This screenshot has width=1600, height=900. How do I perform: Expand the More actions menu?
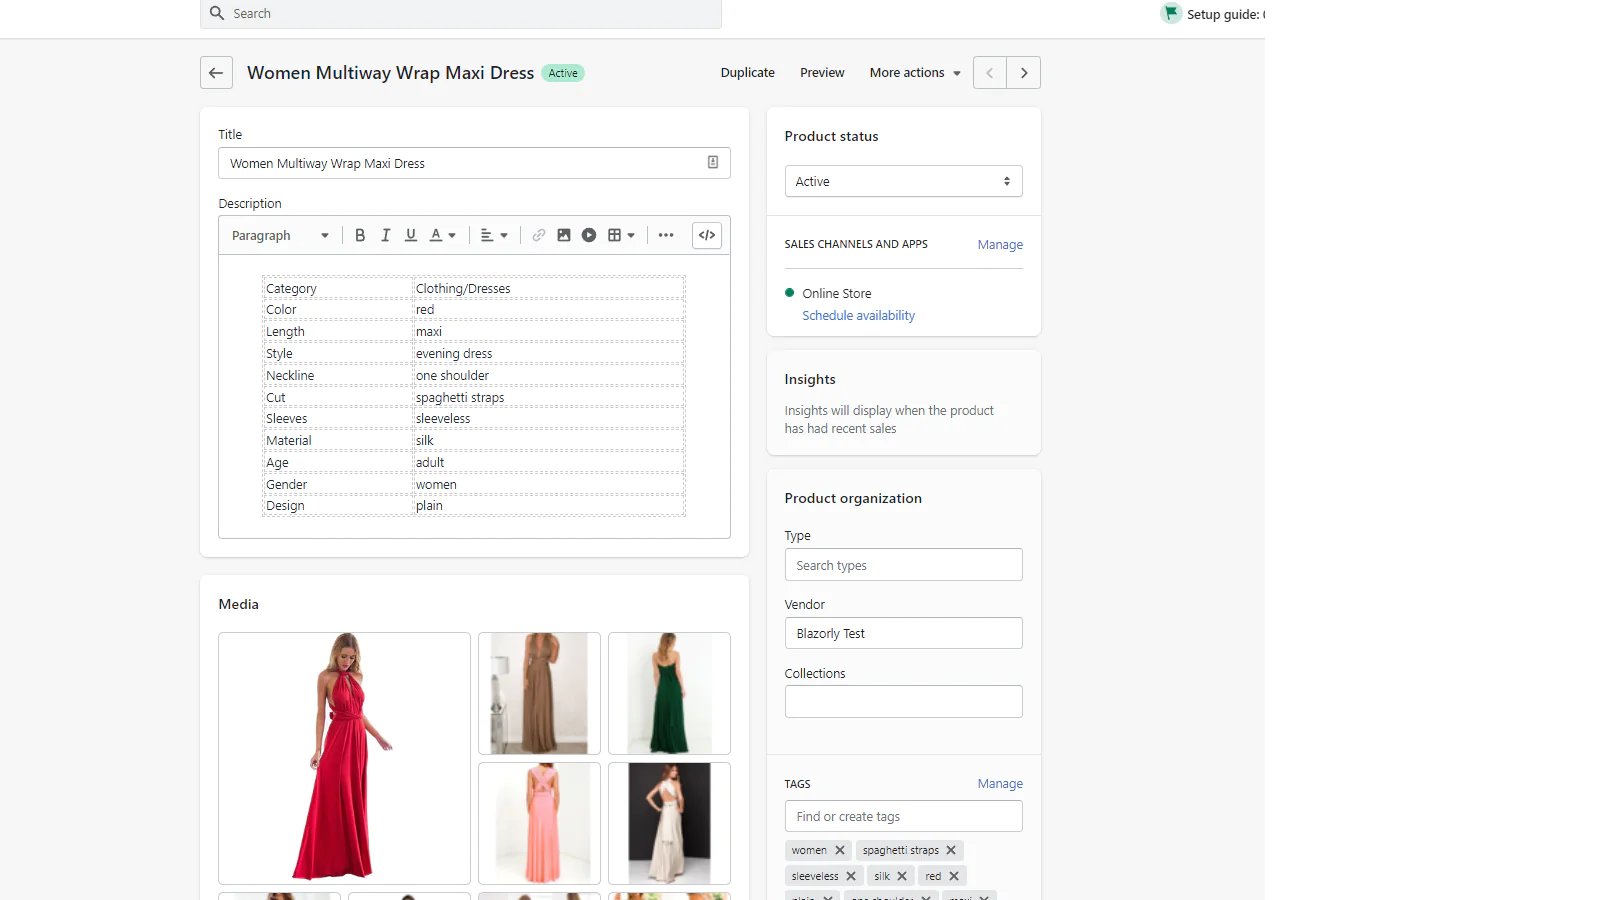coord(915,73)
